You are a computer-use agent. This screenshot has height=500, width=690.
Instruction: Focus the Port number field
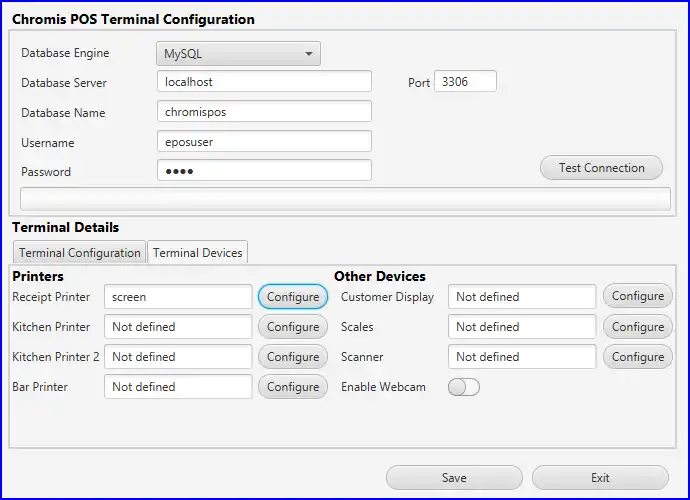pyautogui.click(x=465, y=82)
